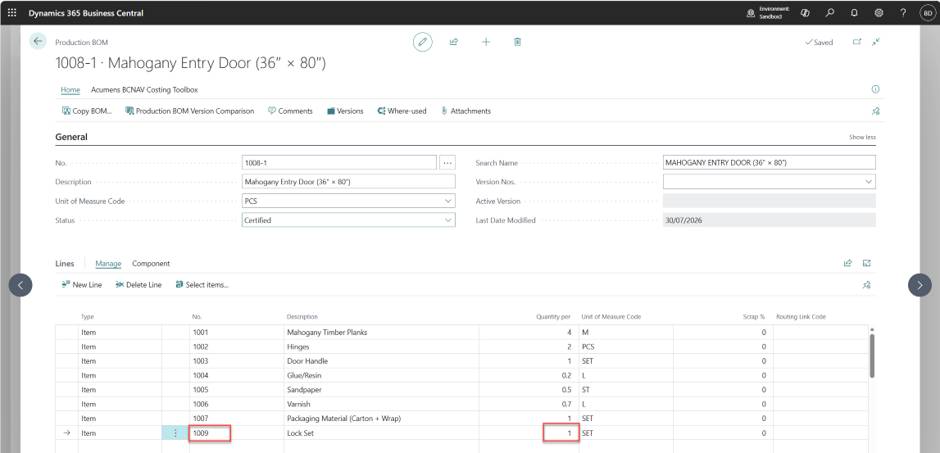Select the Glue/Resin description cell

[381, 375]
